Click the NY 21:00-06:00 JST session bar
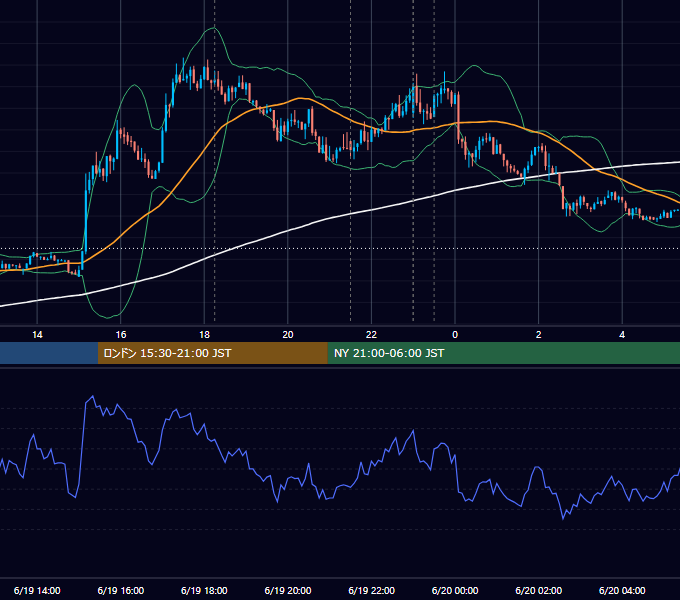This screenshot has height=600, width=680. click(x=503, y=353)
